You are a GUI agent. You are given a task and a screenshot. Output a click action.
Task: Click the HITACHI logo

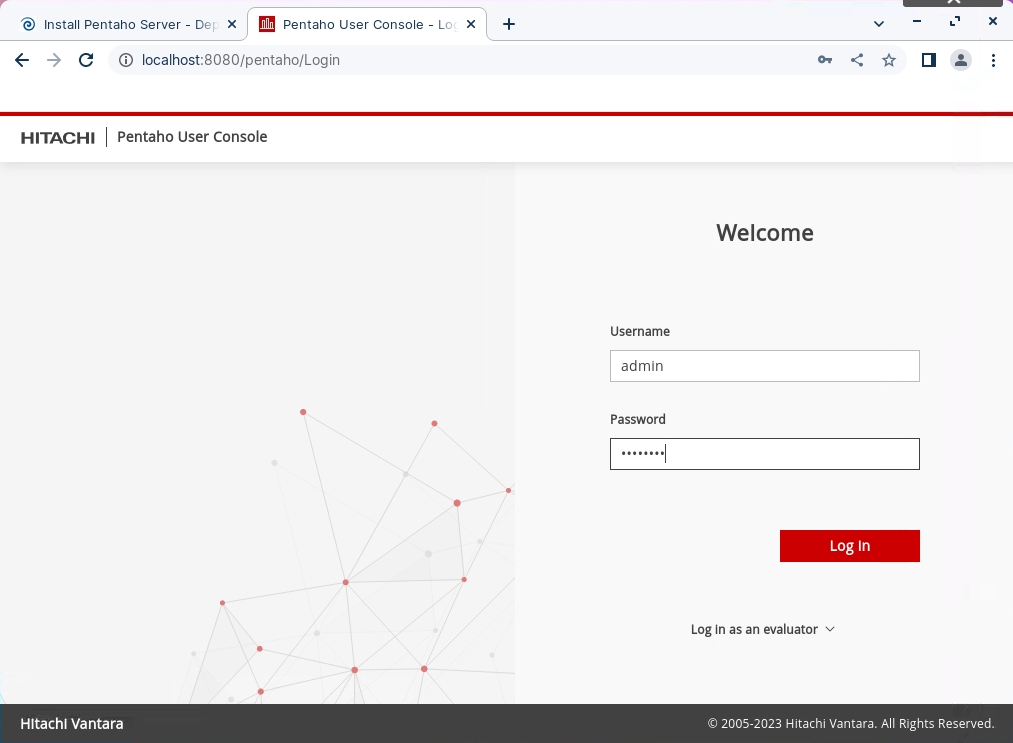pos(57,138)
